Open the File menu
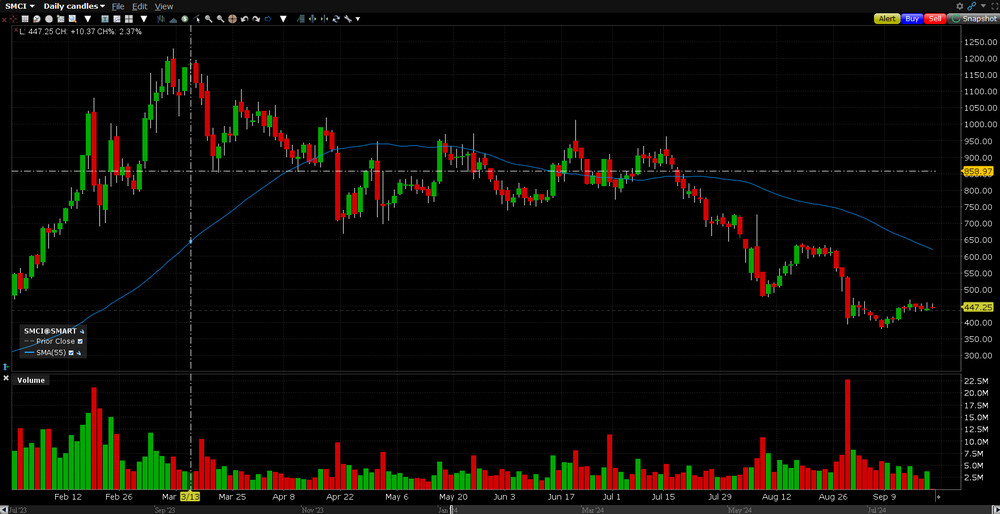 point(118,6)
